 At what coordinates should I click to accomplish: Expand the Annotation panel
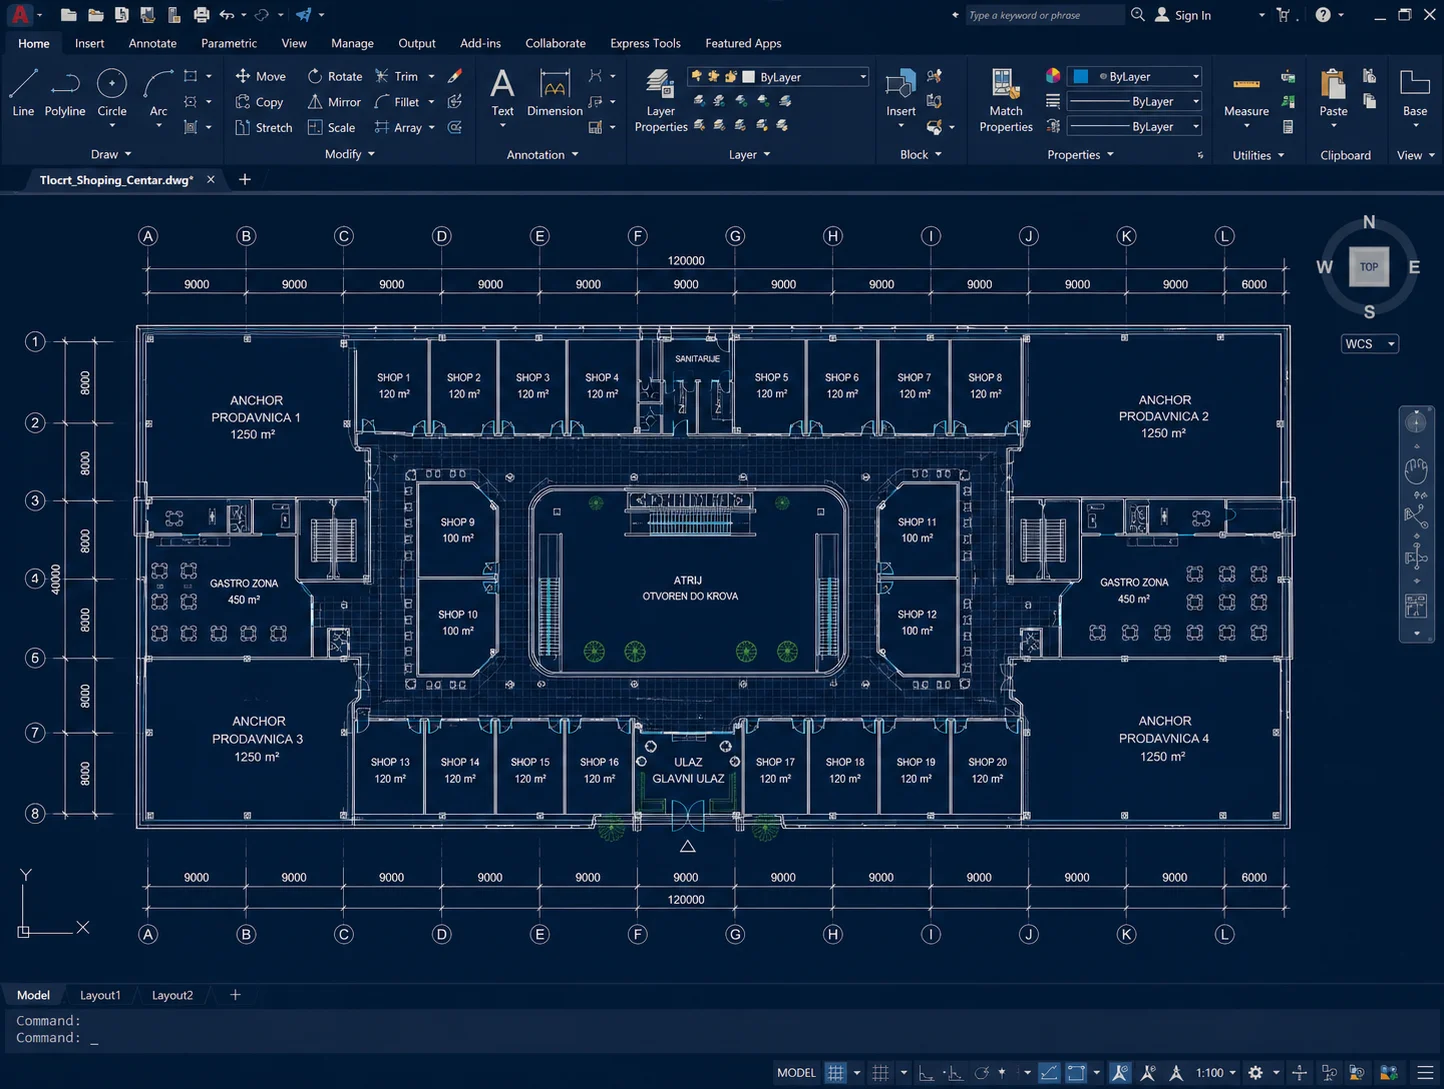542,154
